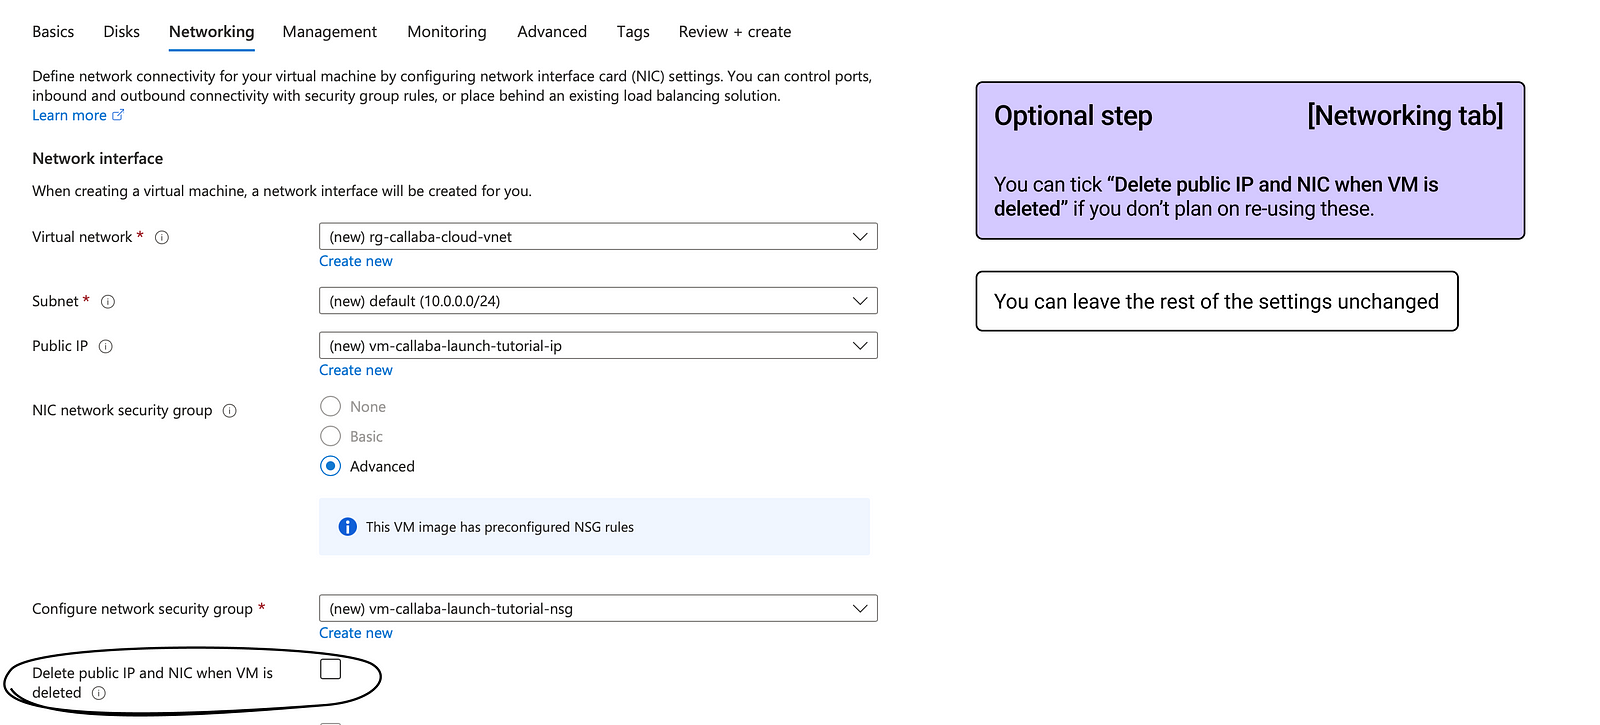The width and height of the screenshot is (1600, 725).
Task: Go to the Management tab
Action: click(329, 32)
